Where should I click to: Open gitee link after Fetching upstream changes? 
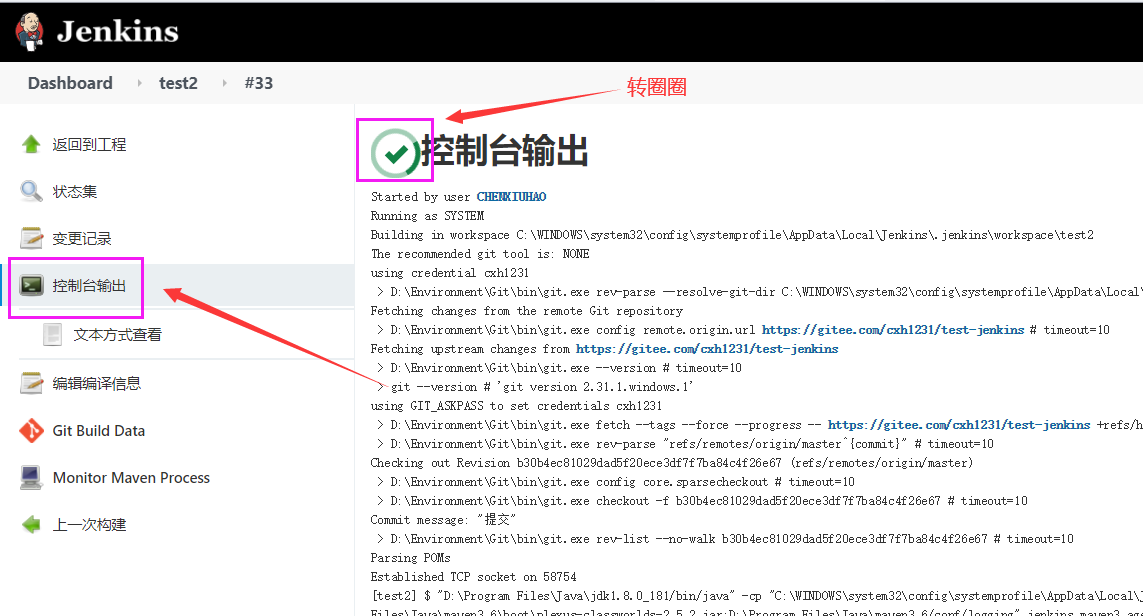tap(707, 349)
